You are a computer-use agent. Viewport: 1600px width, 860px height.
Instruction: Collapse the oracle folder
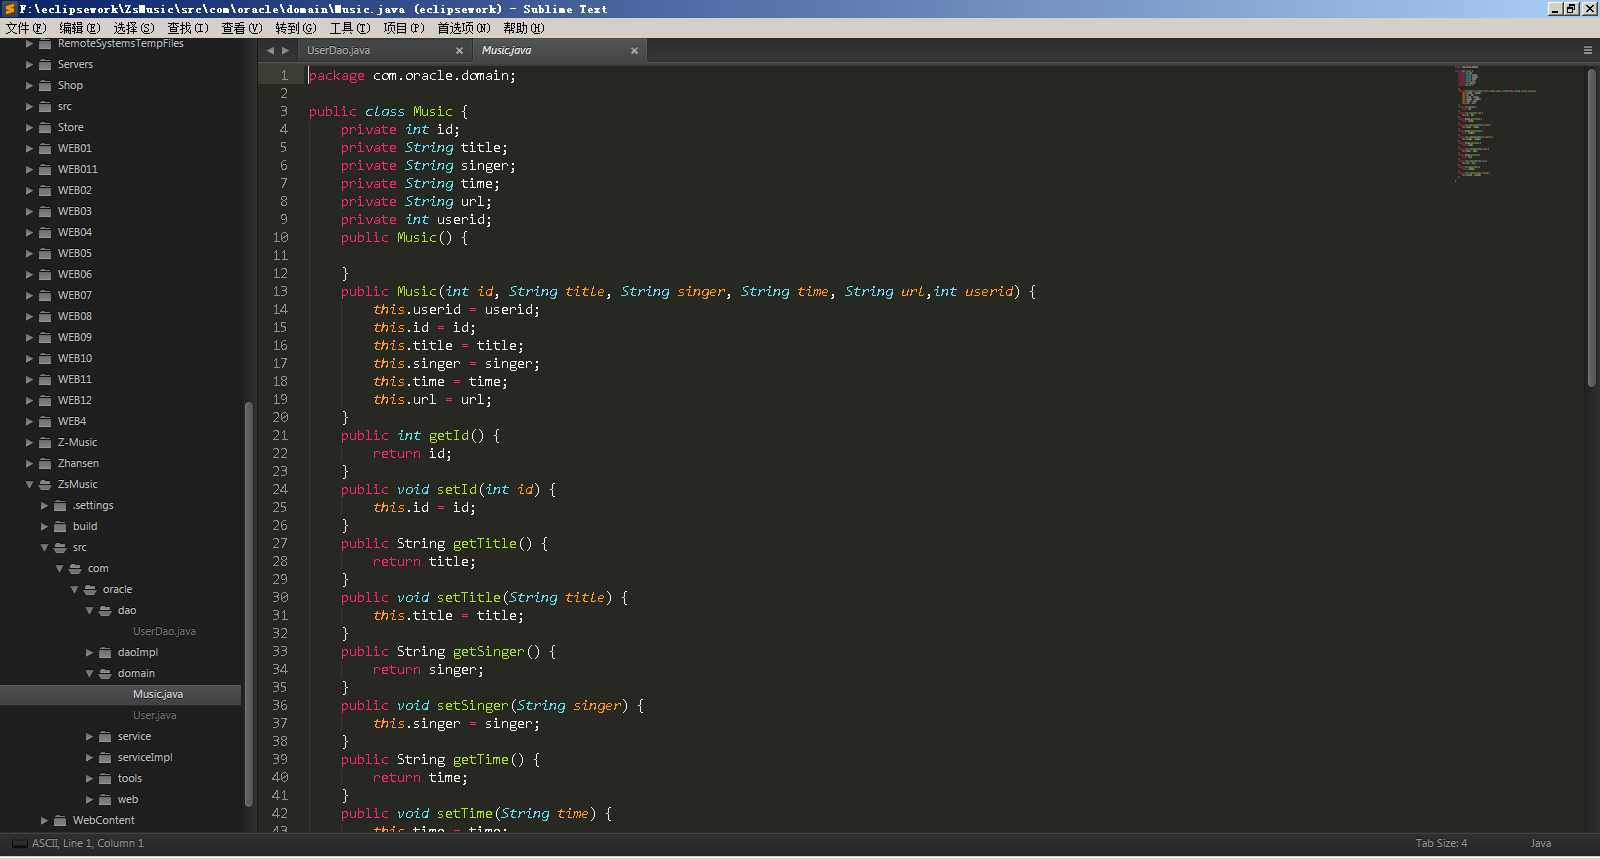click(75, 589)
